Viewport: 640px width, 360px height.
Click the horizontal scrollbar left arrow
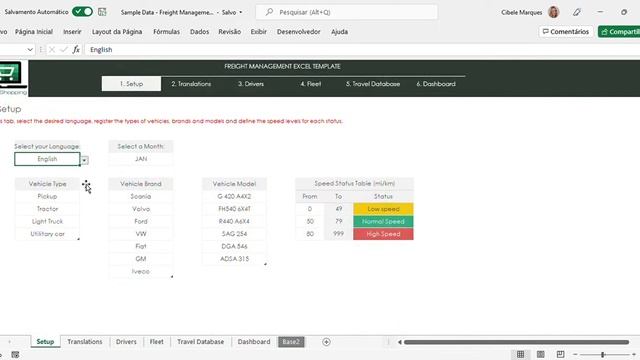(x=400, y=342)
